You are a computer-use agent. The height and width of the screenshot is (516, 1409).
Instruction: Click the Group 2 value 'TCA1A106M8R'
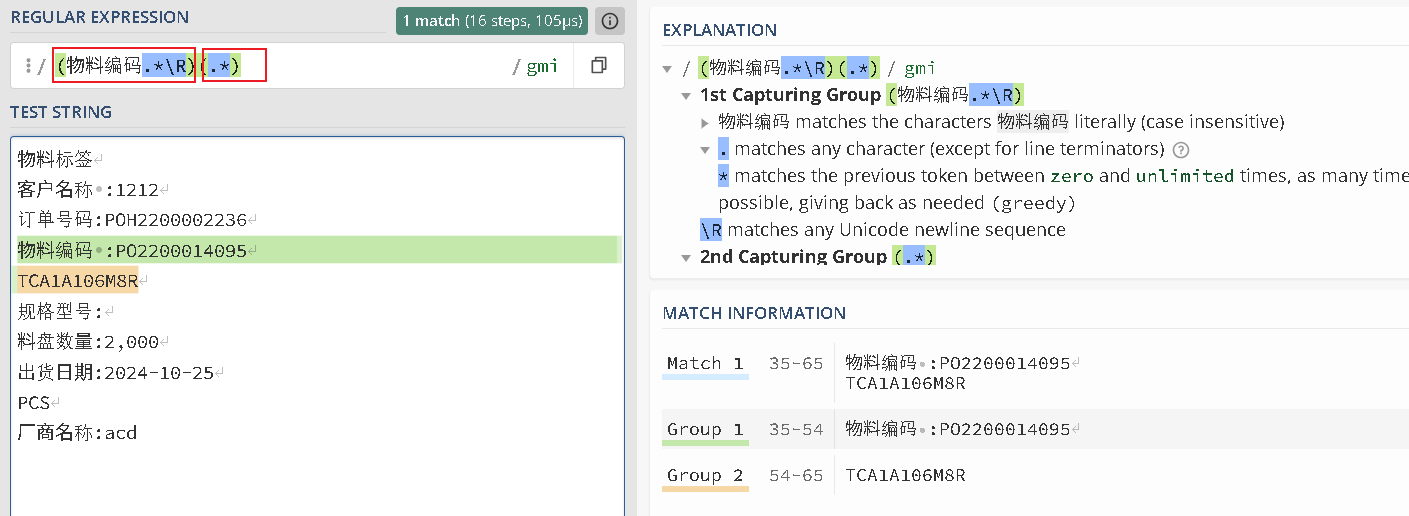point(905,475)
